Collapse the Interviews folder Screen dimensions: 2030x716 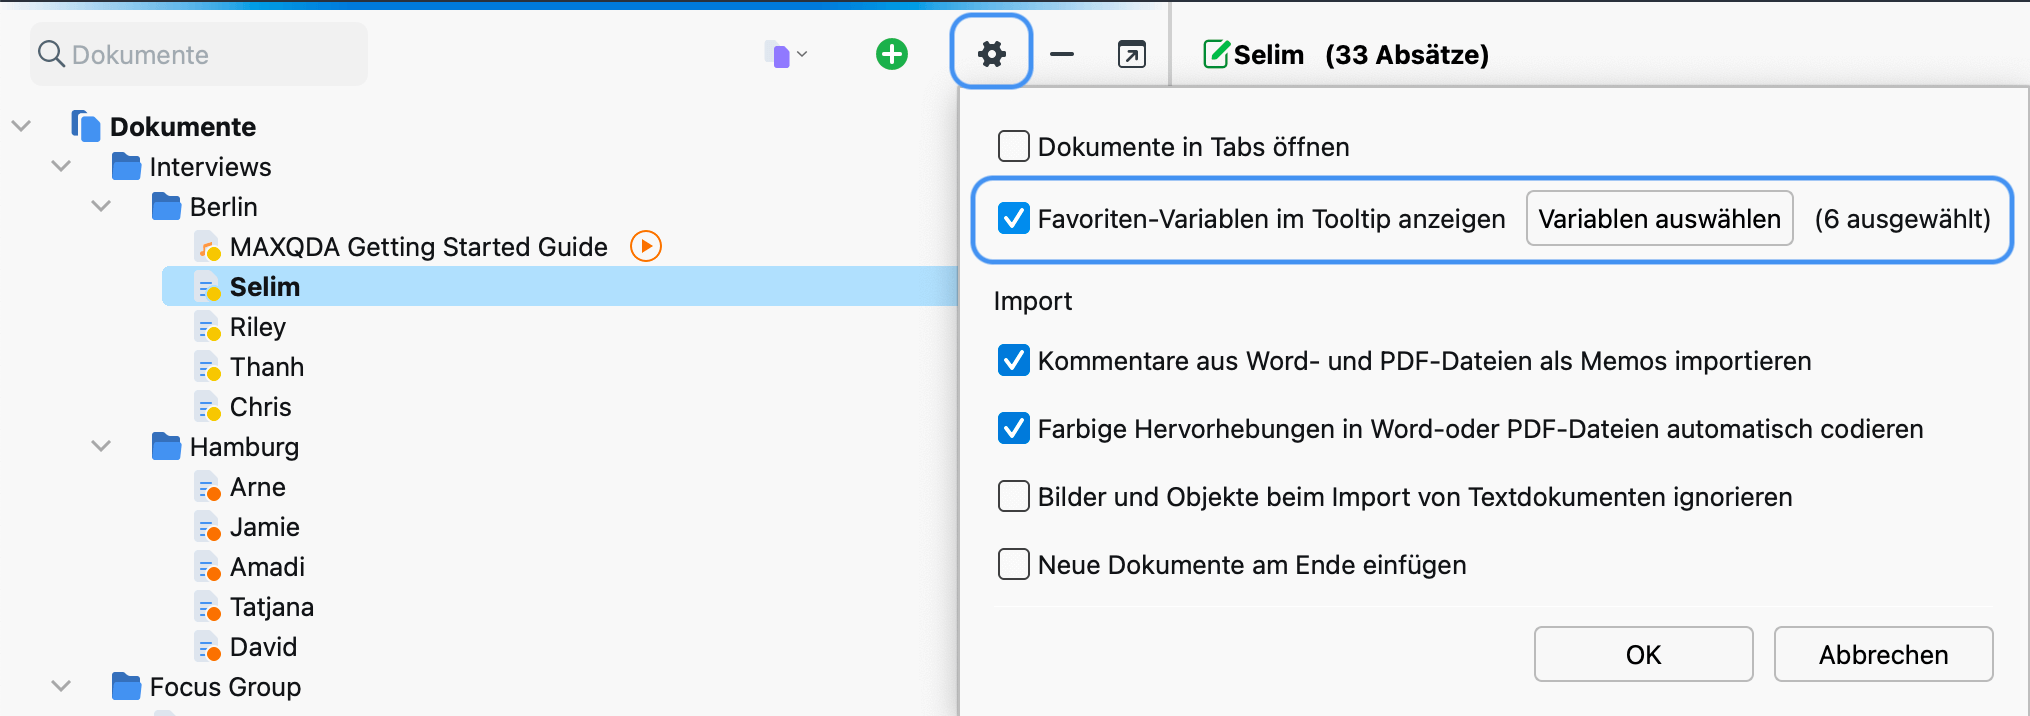(61, 166)
